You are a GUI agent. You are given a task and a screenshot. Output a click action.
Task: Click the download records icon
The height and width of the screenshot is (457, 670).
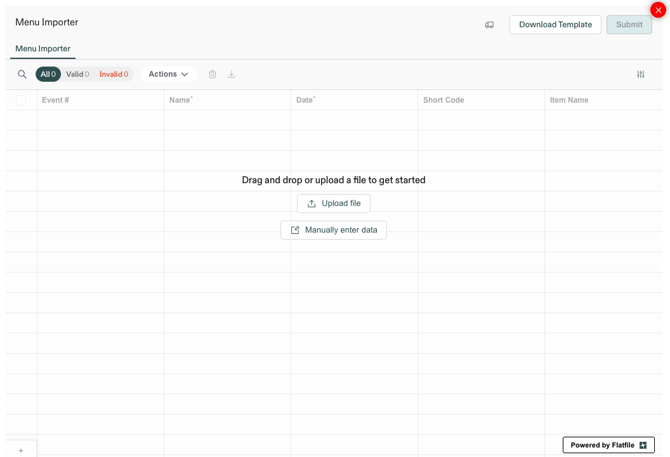point(231,74)
